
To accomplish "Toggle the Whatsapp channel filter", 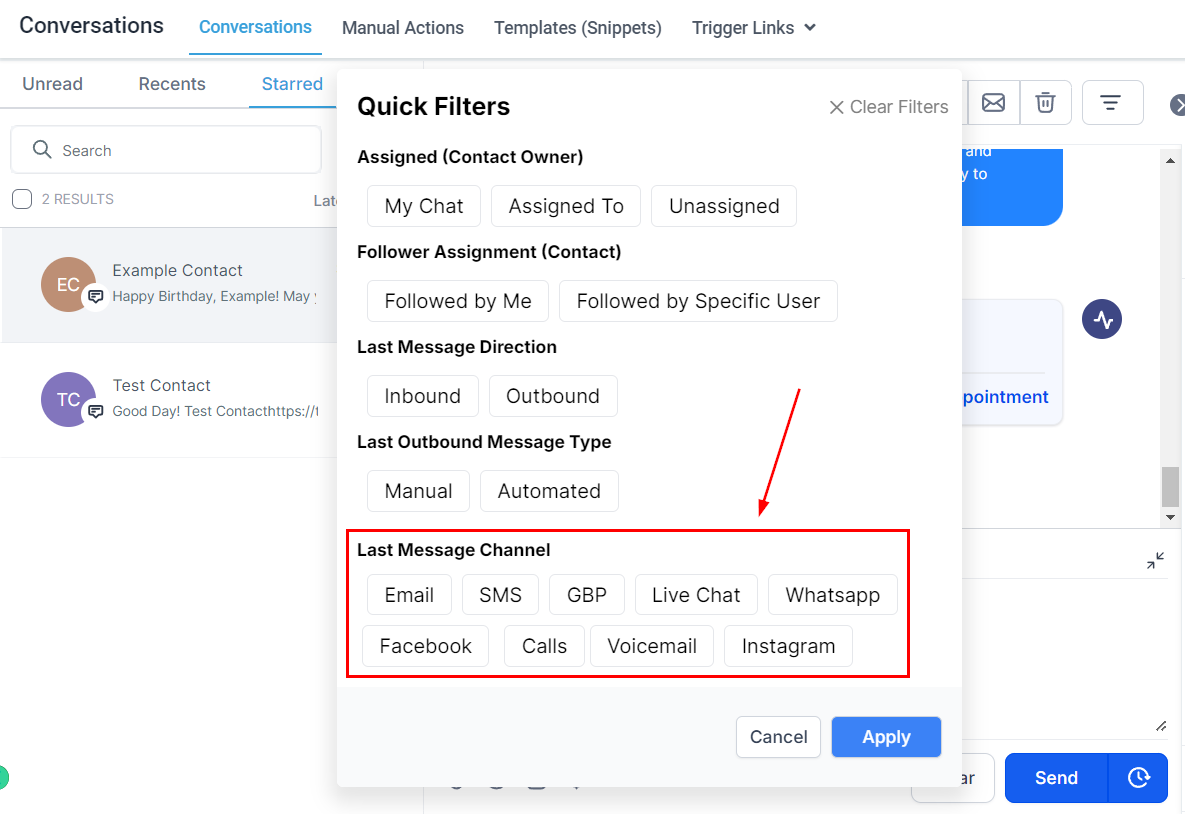I will pos(832,595).
